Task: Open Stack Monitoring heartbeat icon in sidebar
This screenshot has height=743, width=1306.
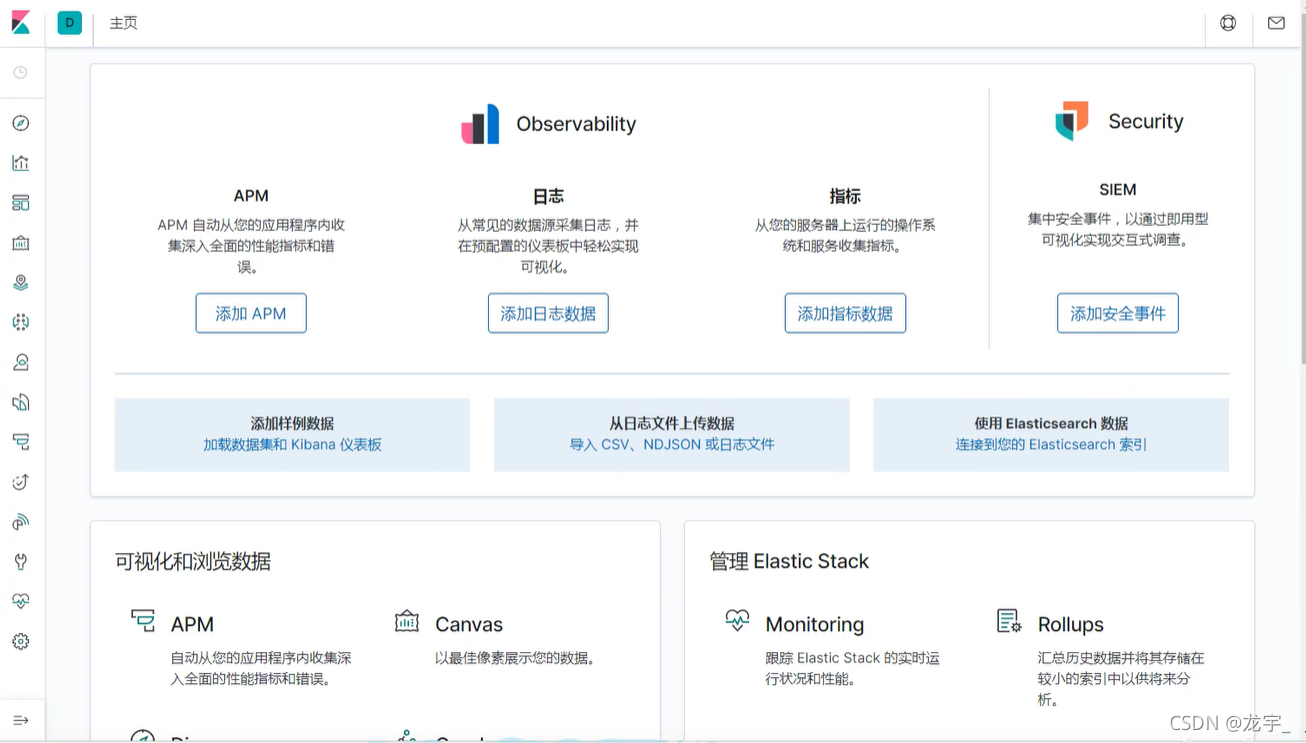Action: click(x=21, y=601)
